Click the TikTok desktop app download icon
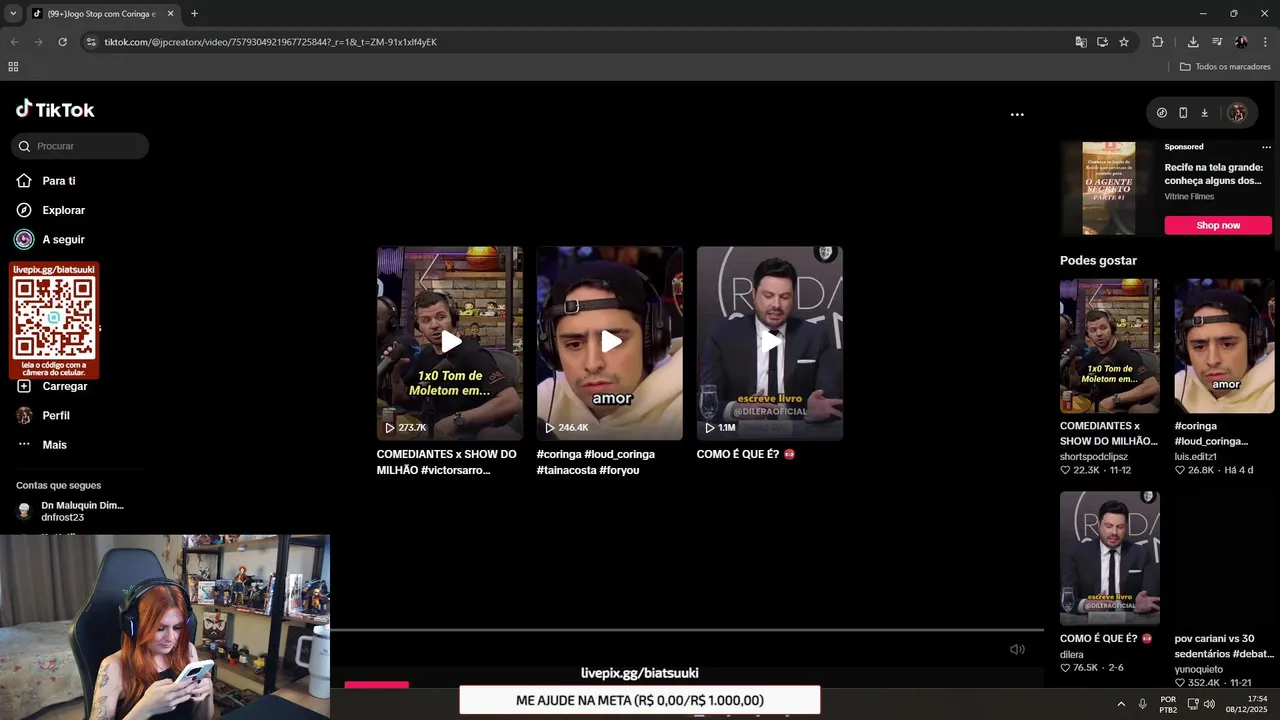1280x720 pixels. click(x=1204, y=113)
